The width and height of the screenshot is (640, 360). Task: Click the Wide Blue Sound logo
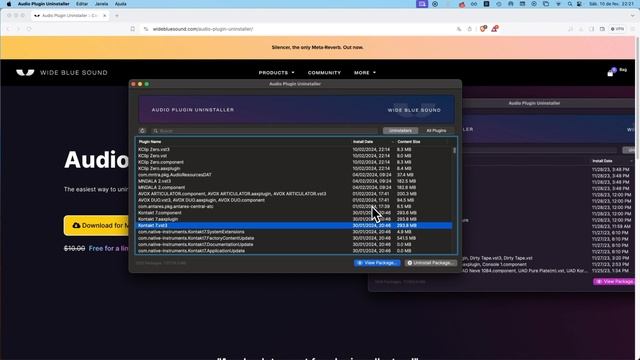tap(62, 73)
